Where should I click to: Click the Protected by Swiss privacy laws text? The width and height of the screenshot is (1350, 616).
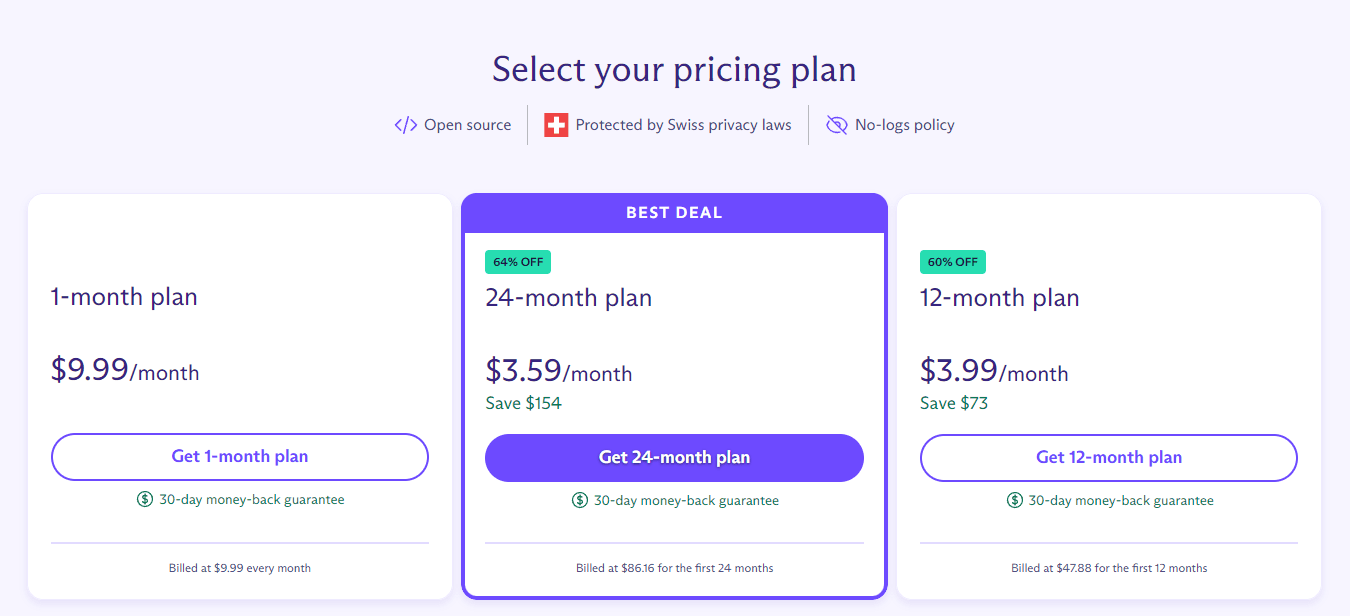point(684,125)
